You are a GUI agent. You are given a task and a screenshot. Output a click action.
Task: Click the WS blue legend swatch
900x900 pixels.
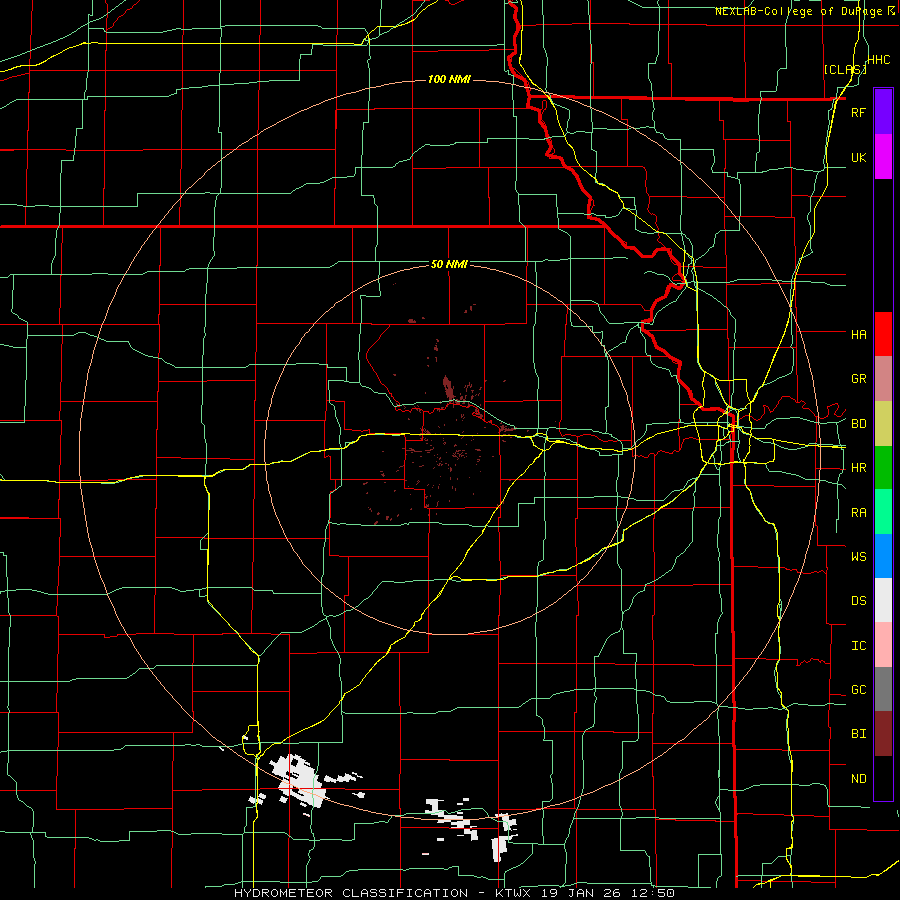(x=883, y=556)
